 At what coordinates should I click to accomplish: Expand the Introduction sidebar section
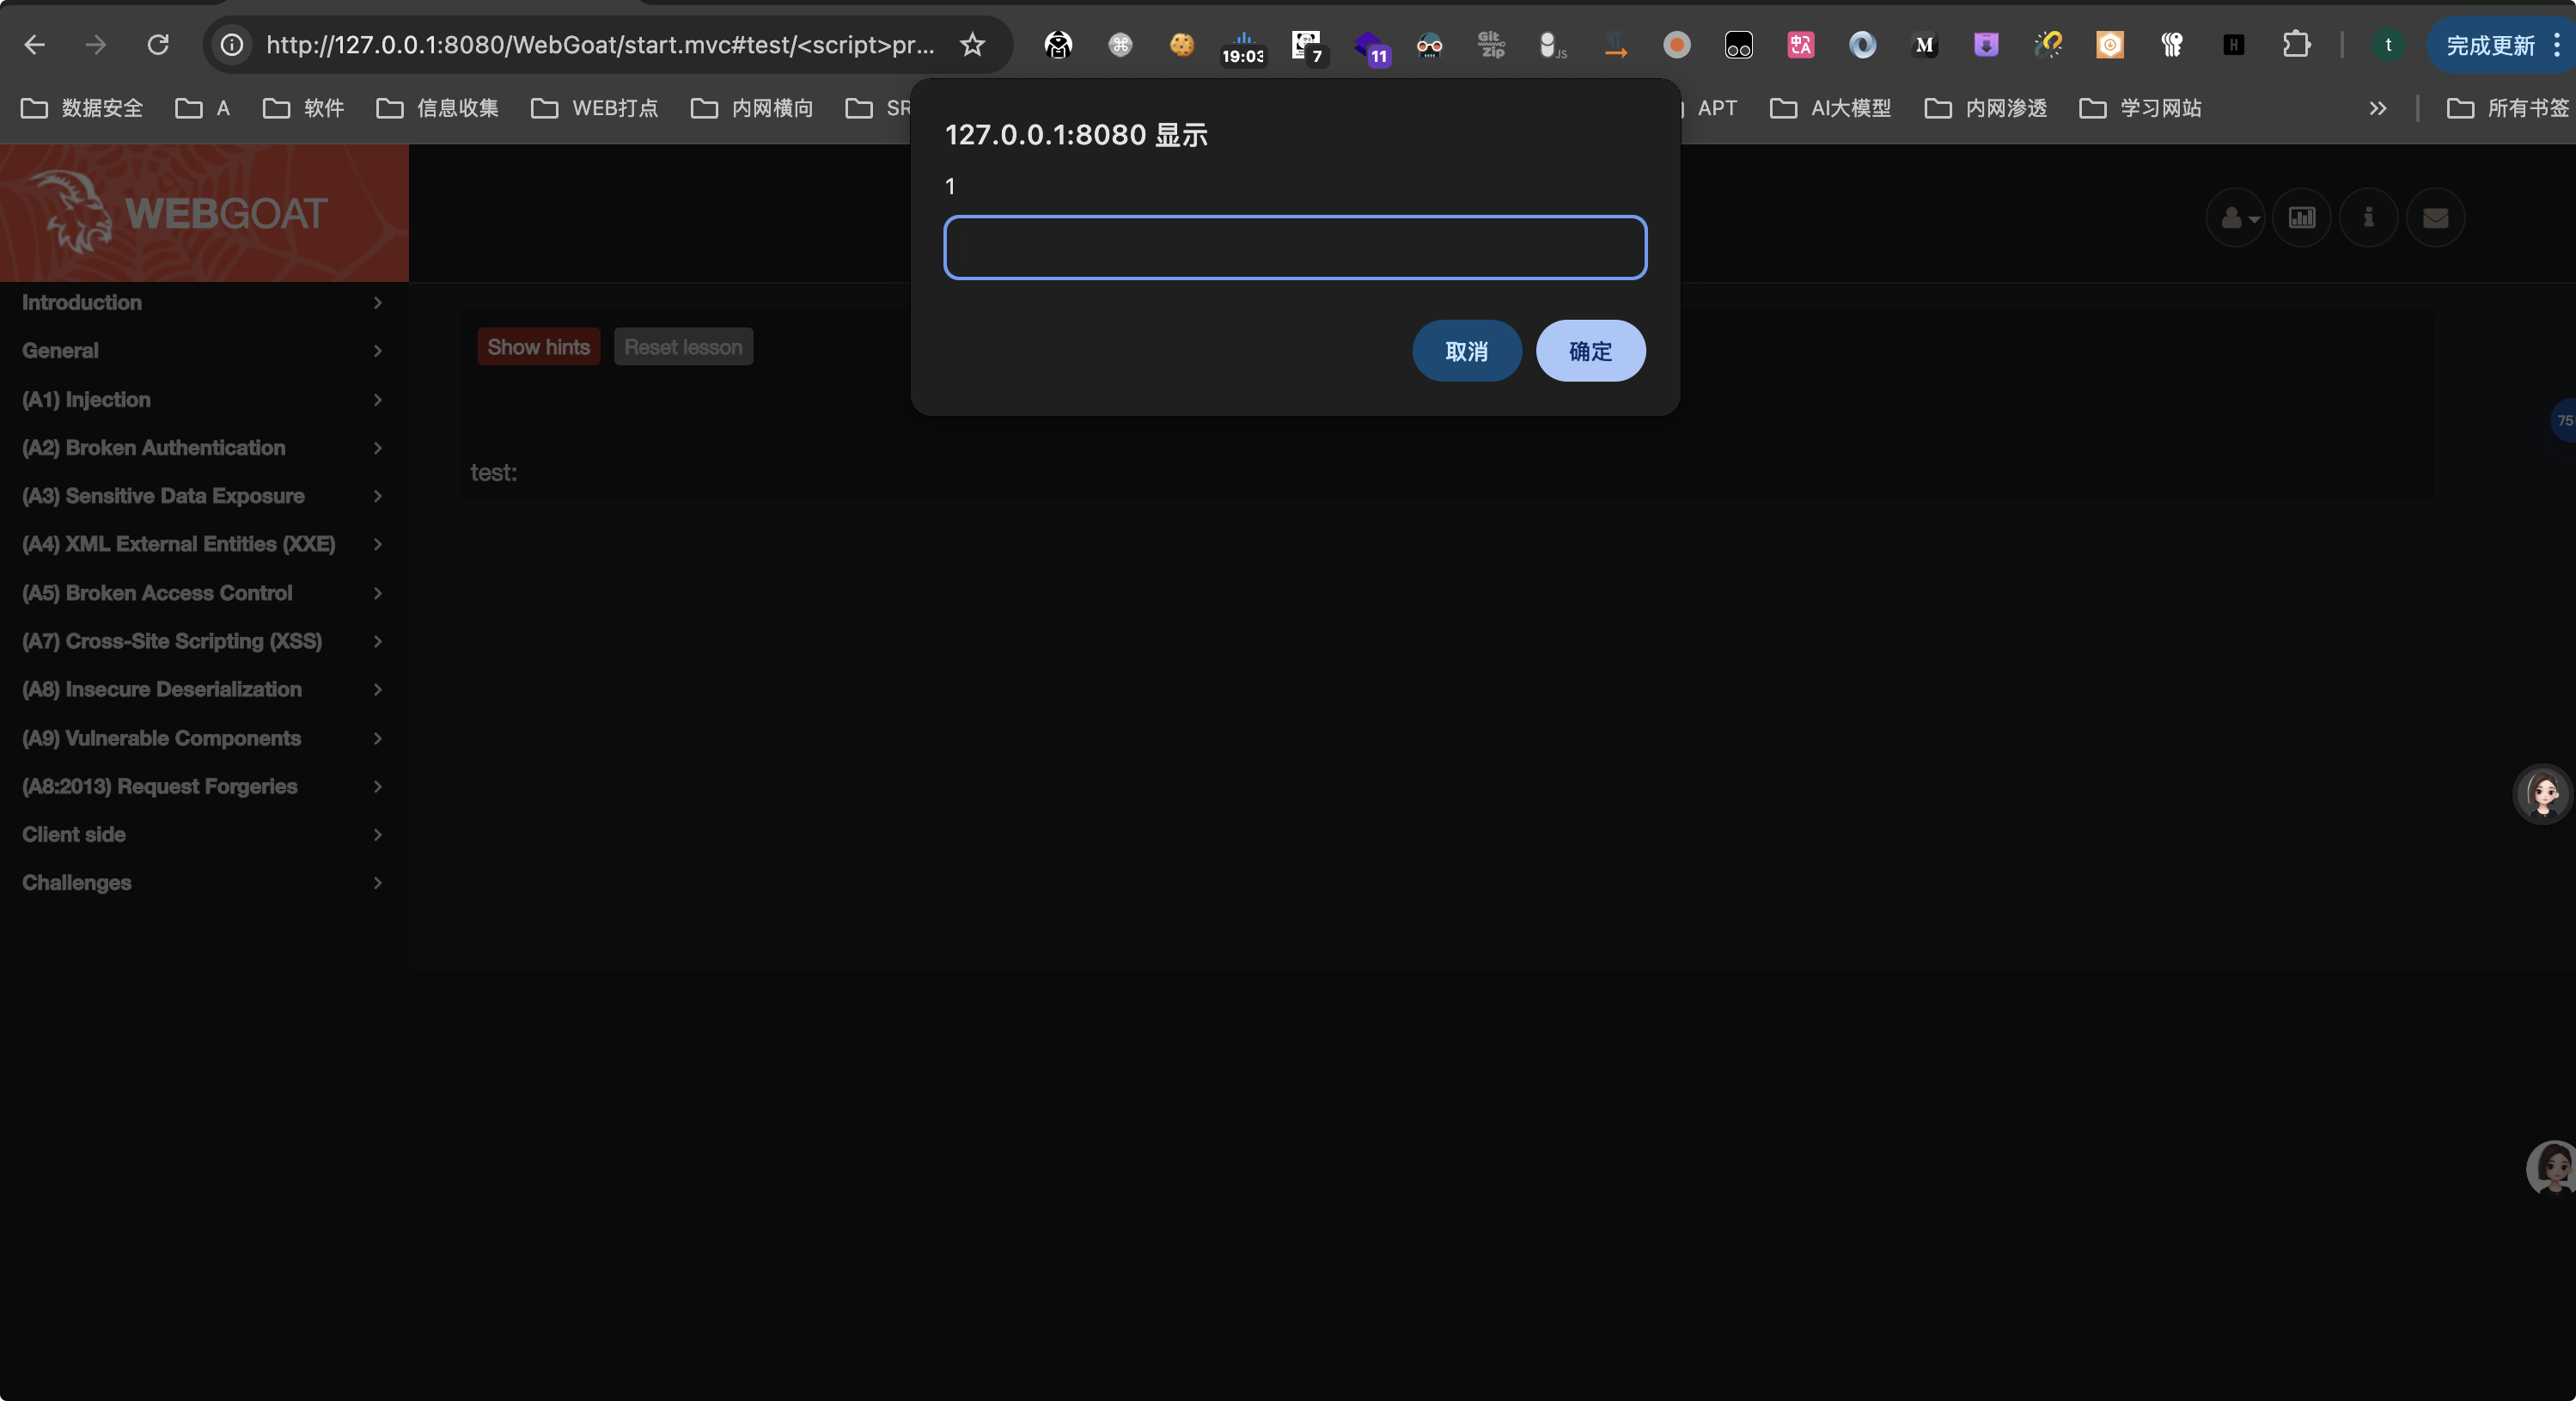click(x=204, y=302)
